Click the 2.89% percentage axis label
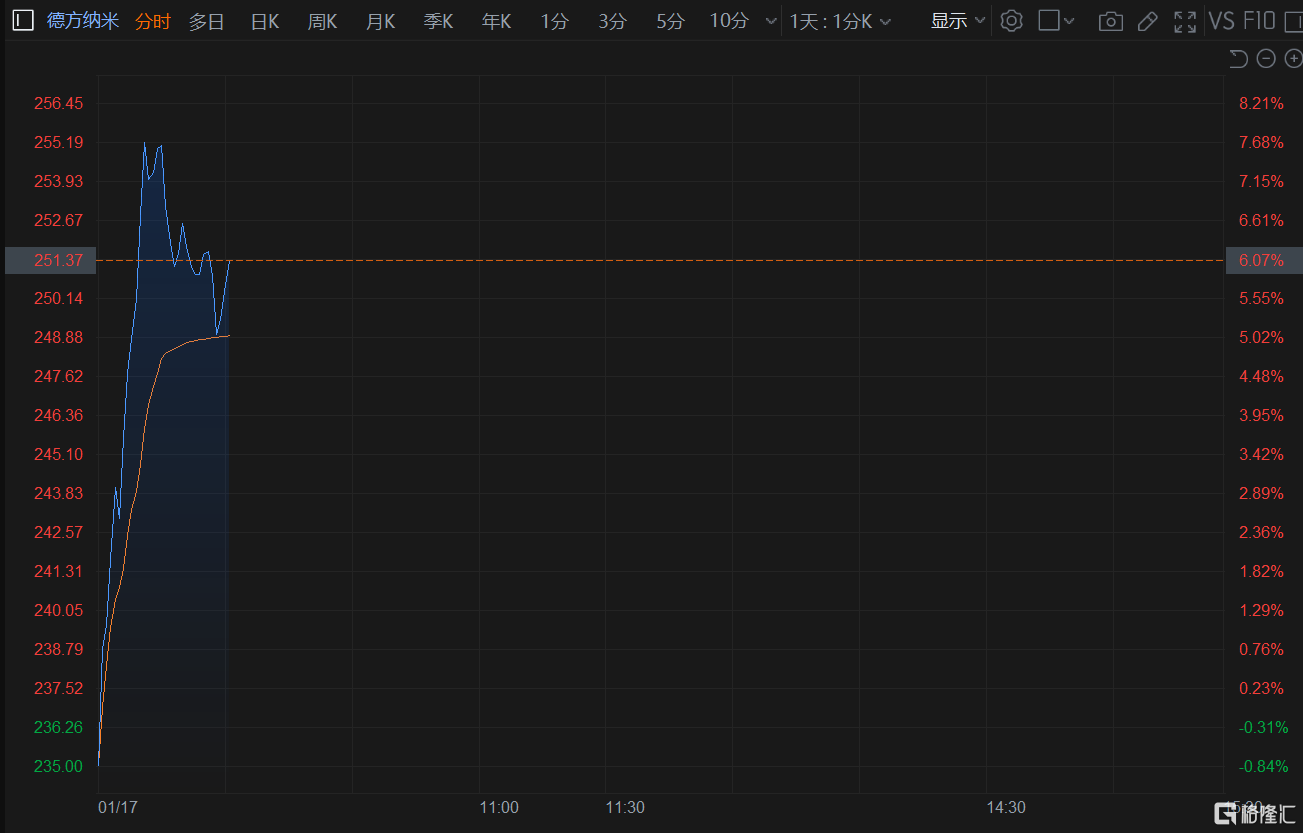 click(1261, 493)
